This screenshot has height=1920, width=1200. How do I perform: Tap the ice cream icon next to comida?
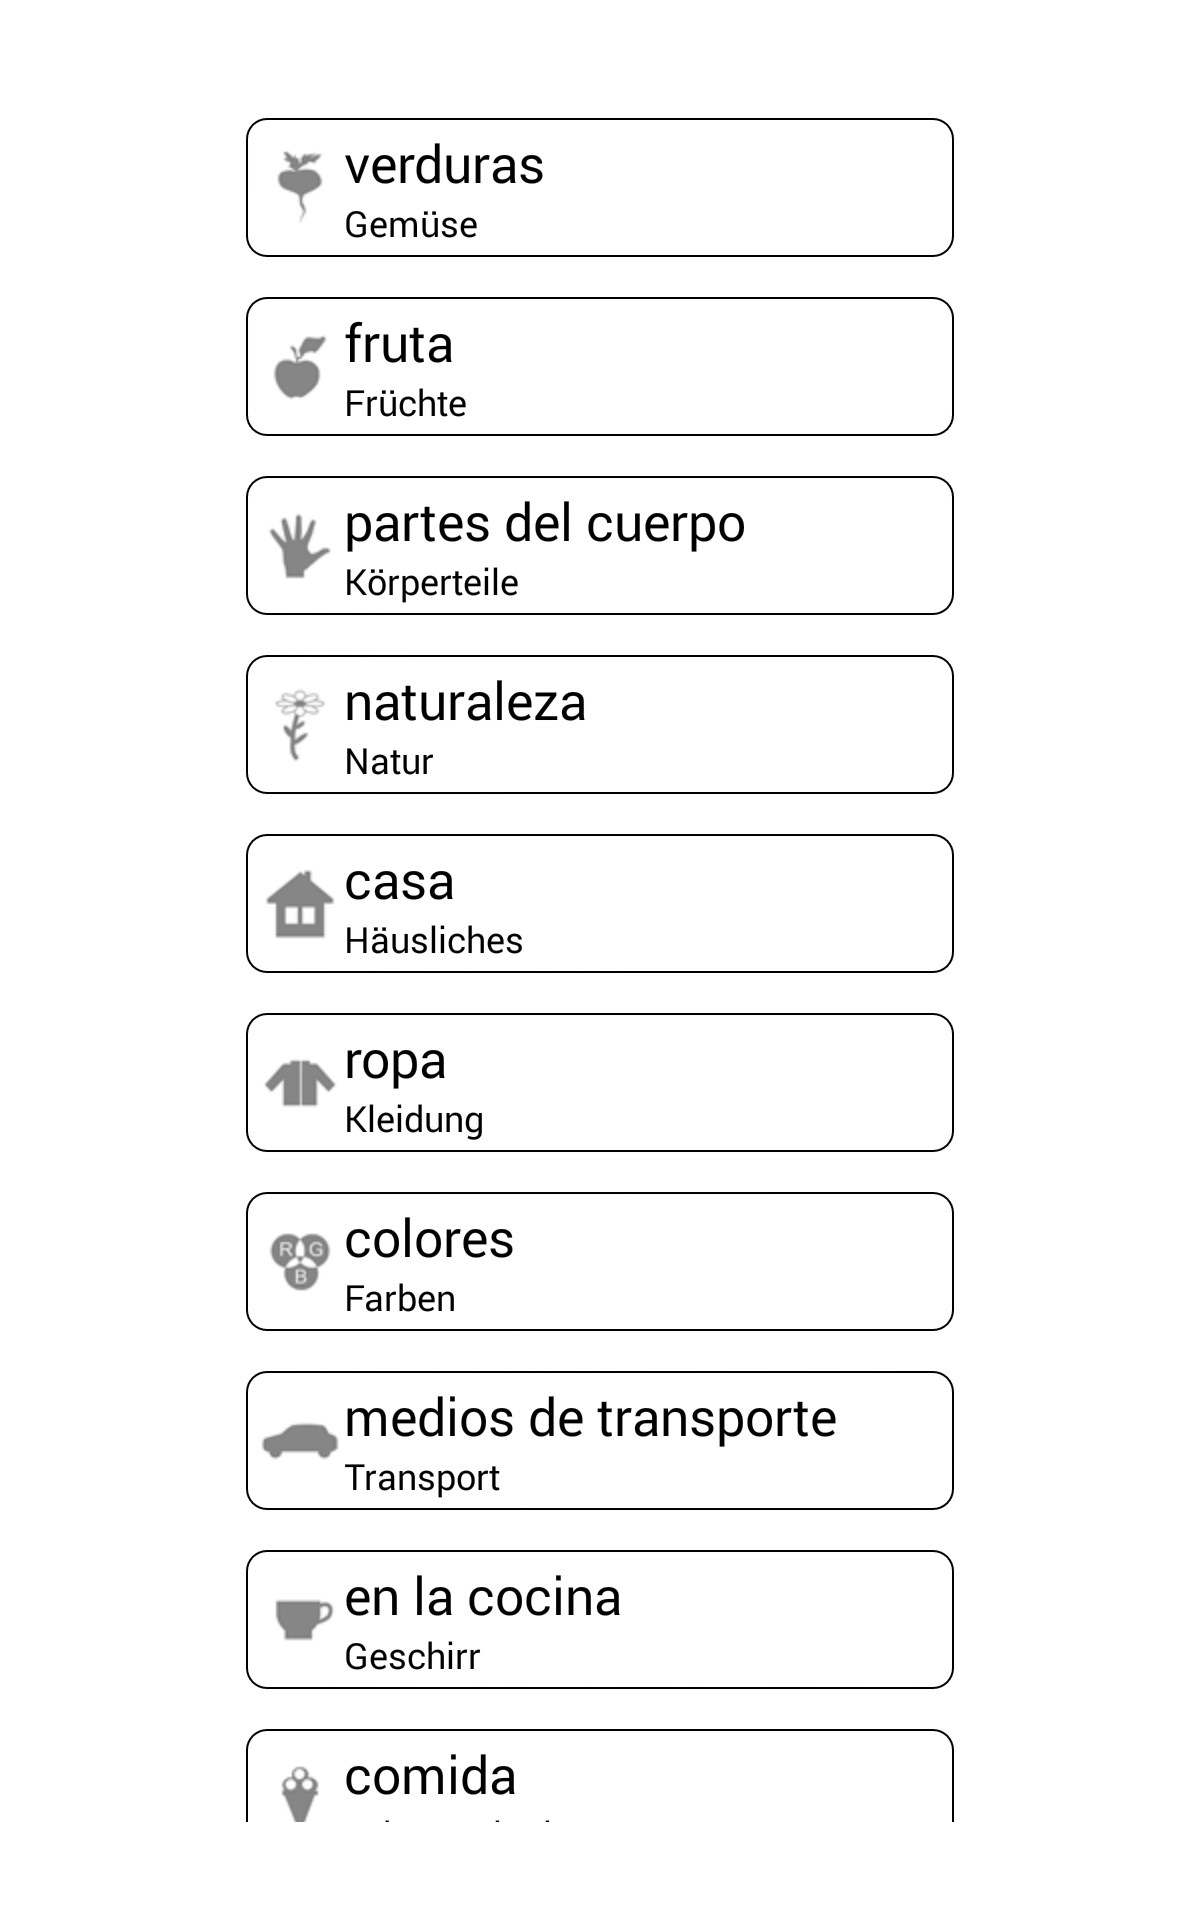[x=299, y=1794]
